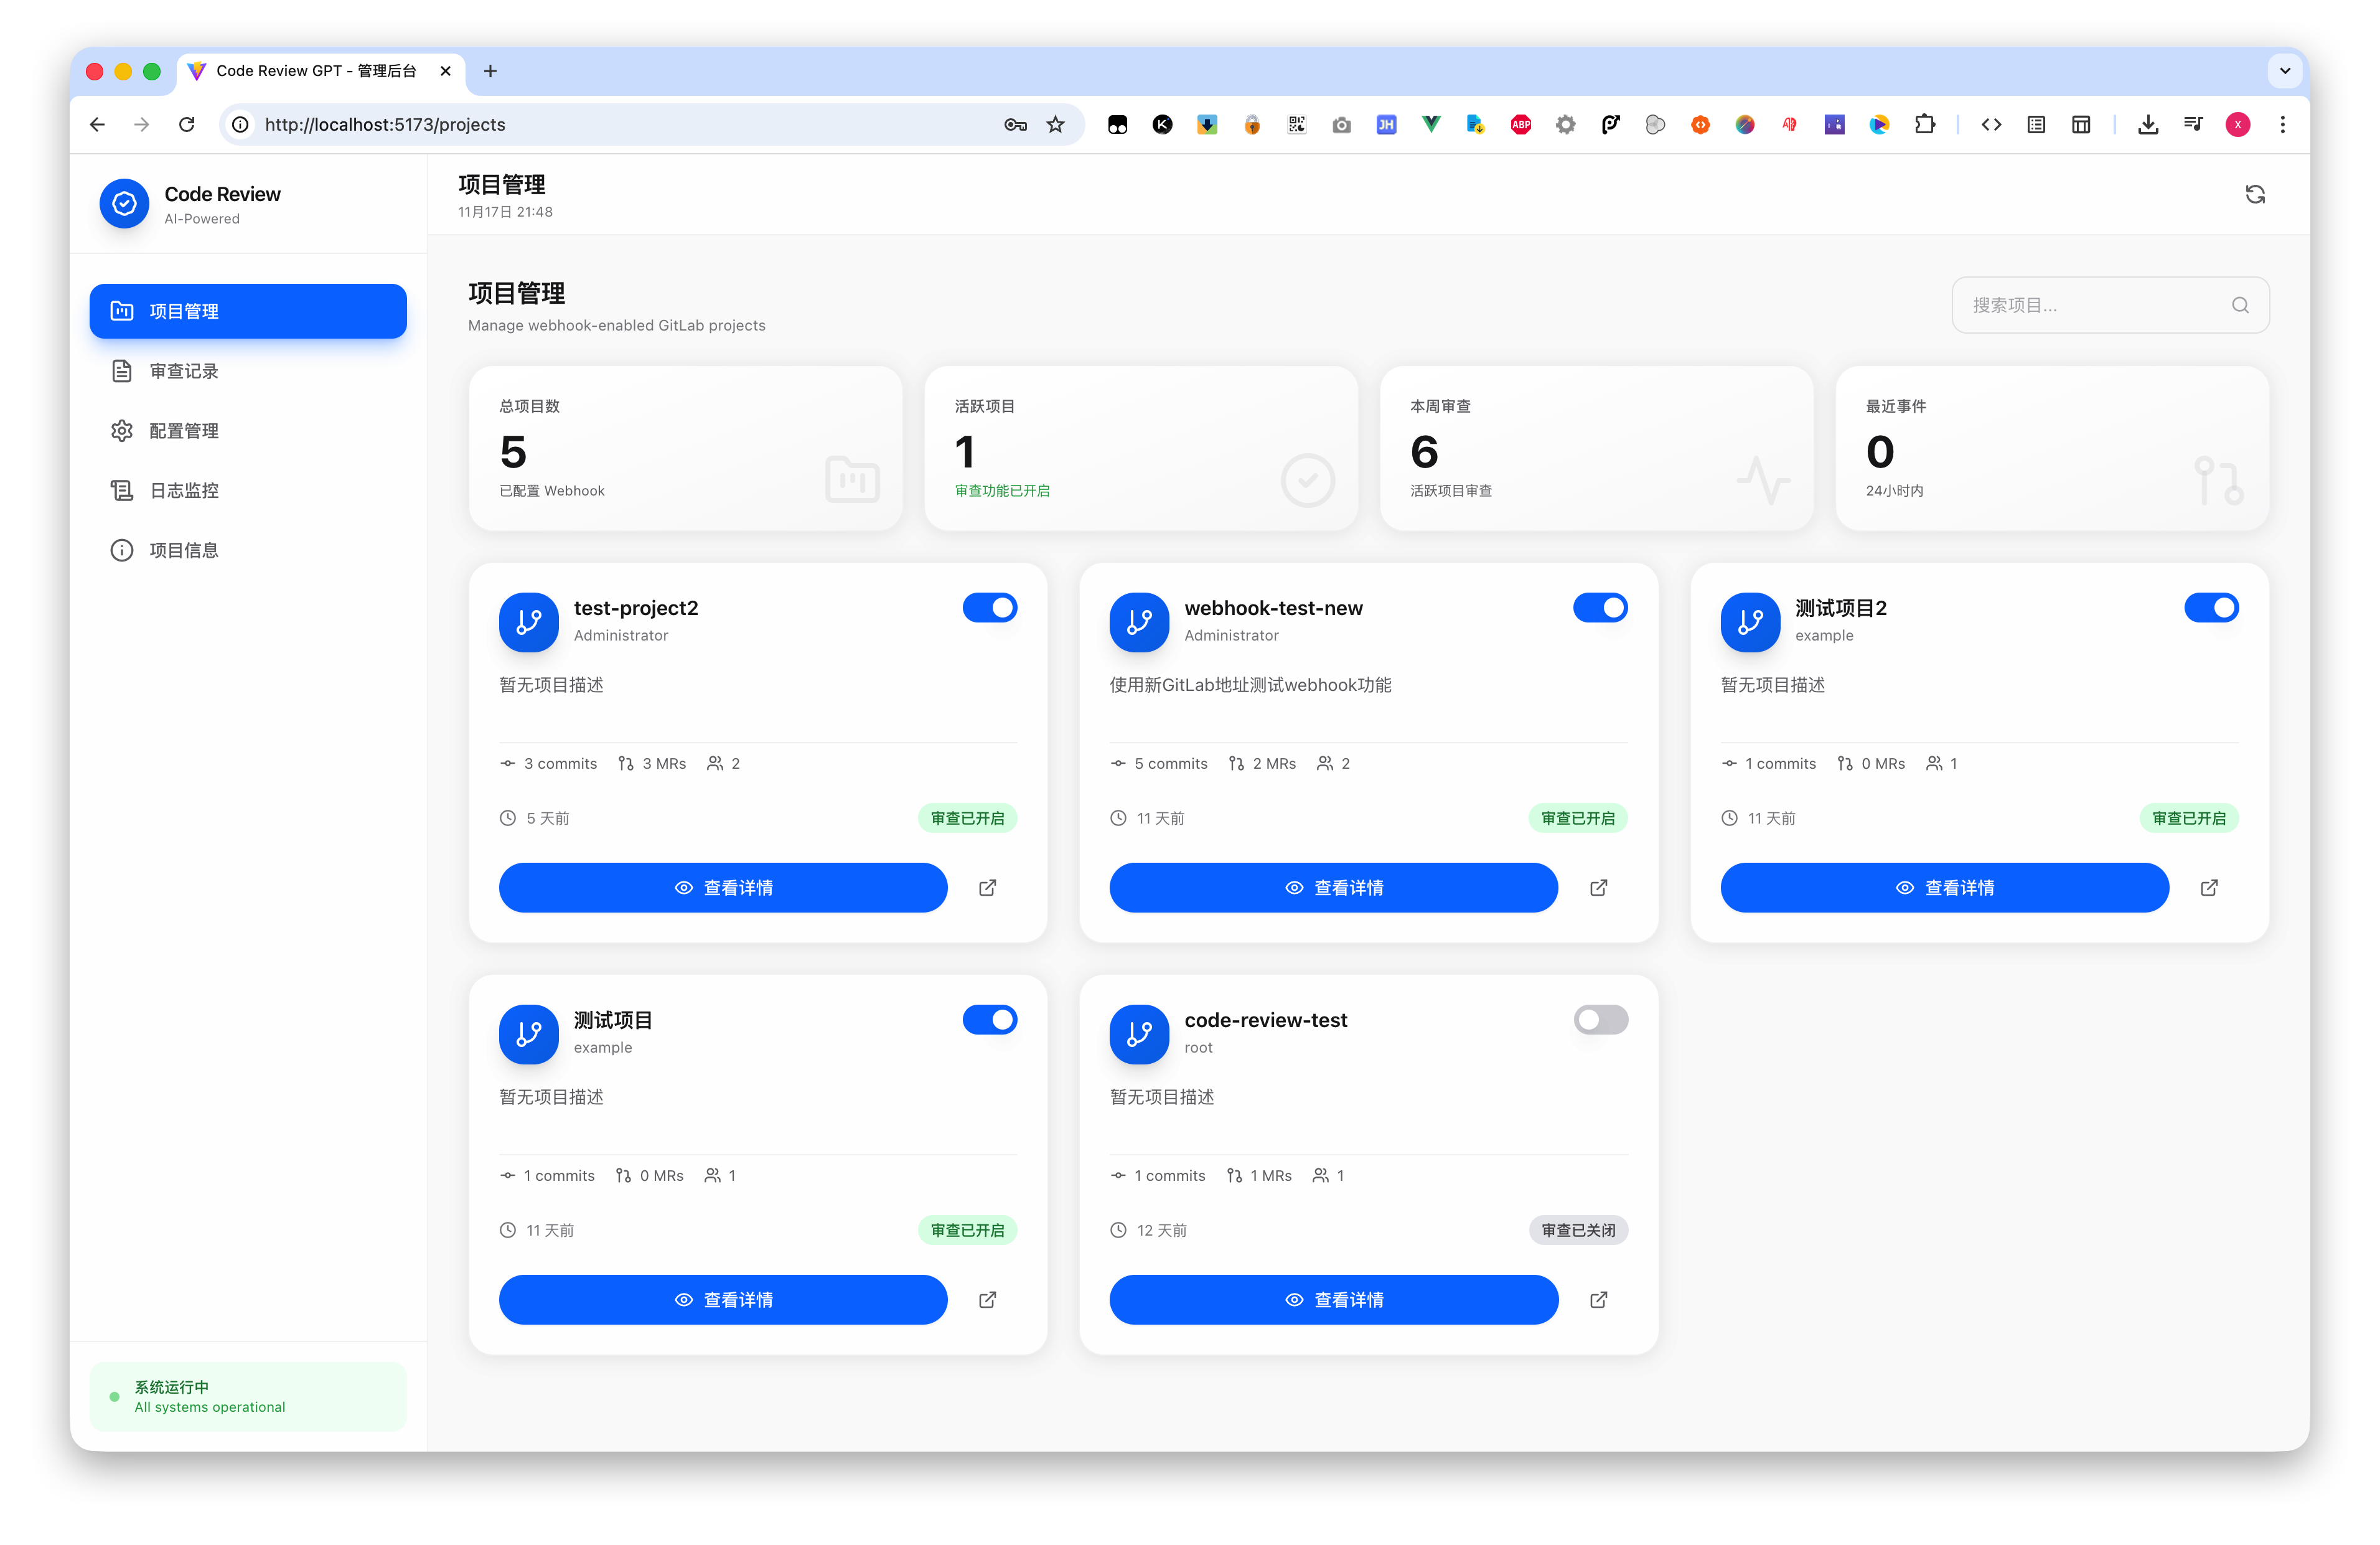The width and height of the screenshot is (2380, 1545).
Task: Disable the toggle on test-project2
Action: [989, 607]
